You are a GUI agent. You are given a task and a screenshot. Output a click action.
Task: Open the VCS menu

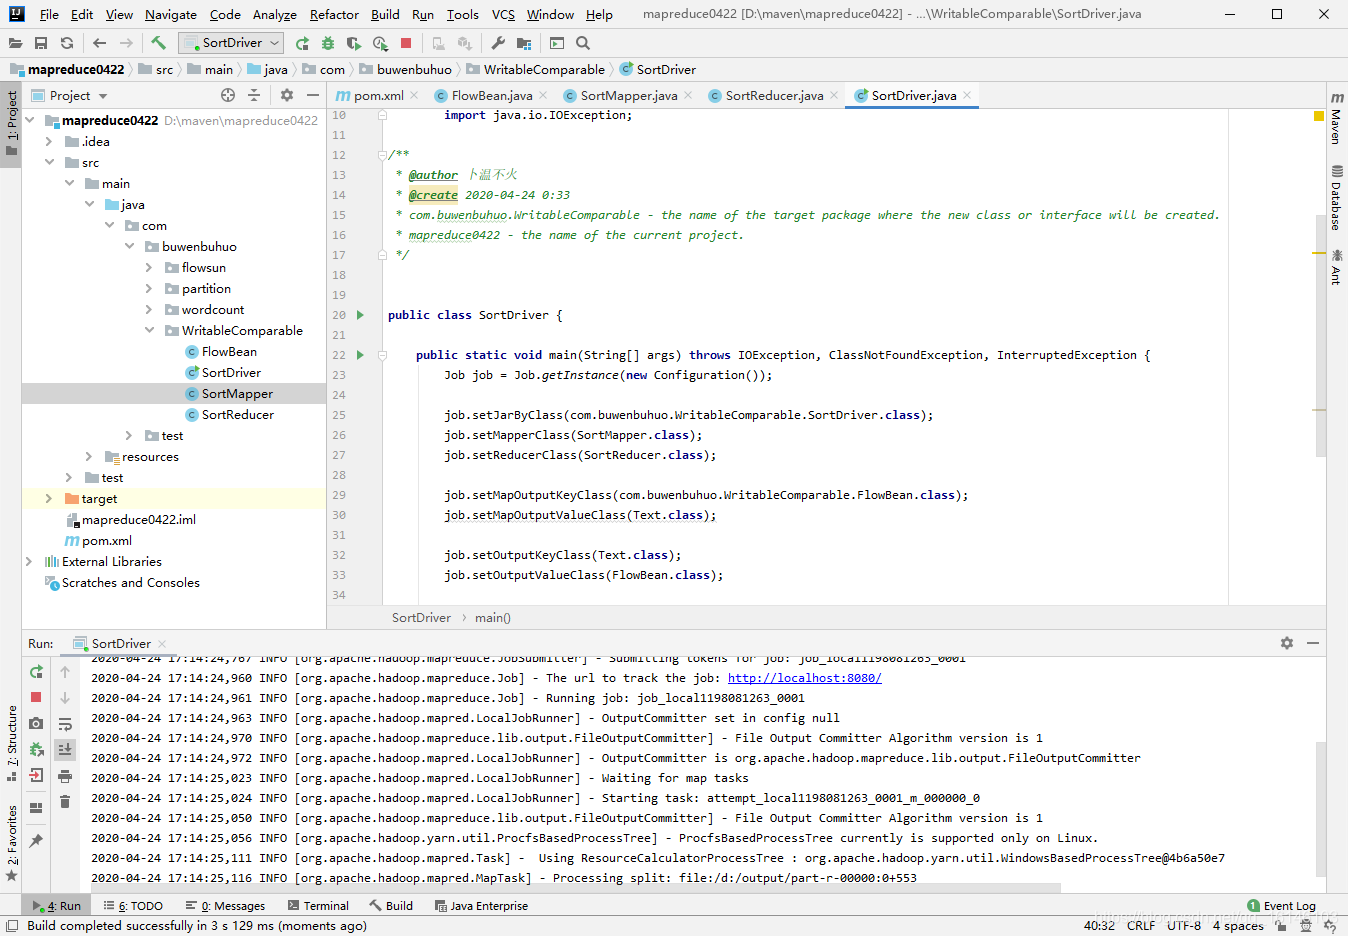point(503,15)
